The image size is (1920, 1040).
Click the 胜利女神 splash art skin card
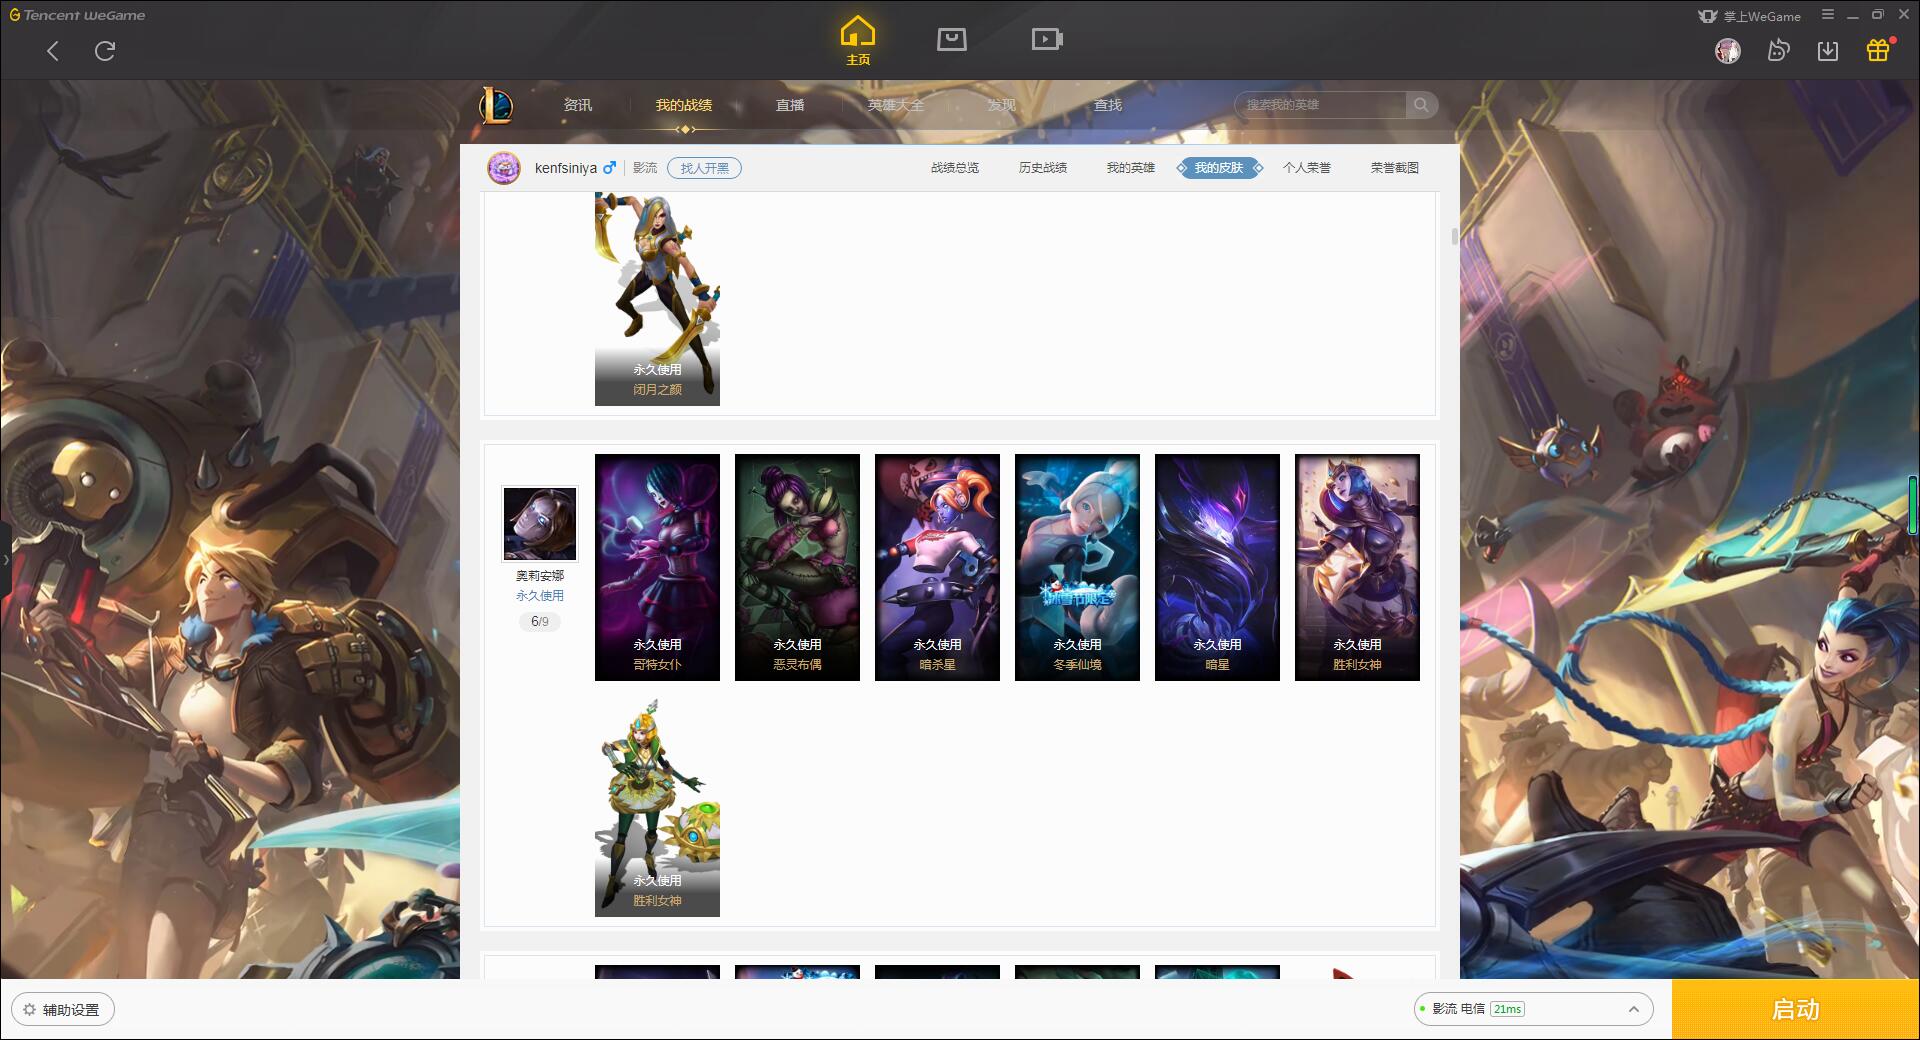tap(1357, 567)
